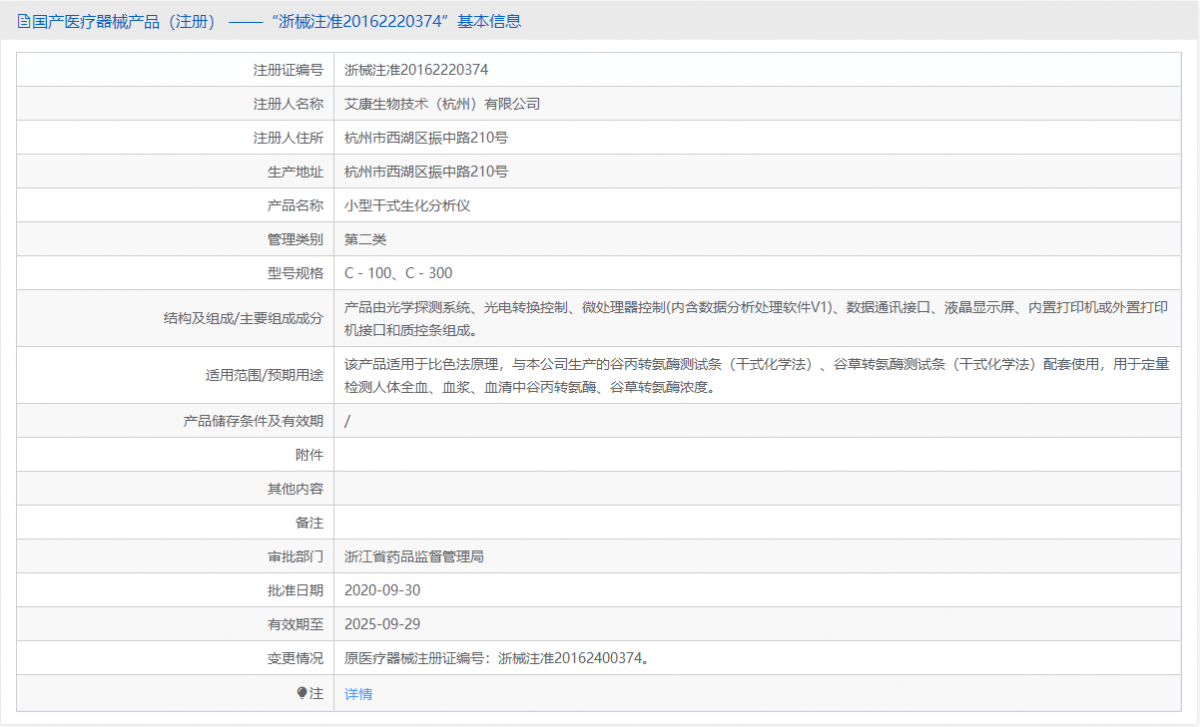Open the 详情 link

click(x=358, y=693)
